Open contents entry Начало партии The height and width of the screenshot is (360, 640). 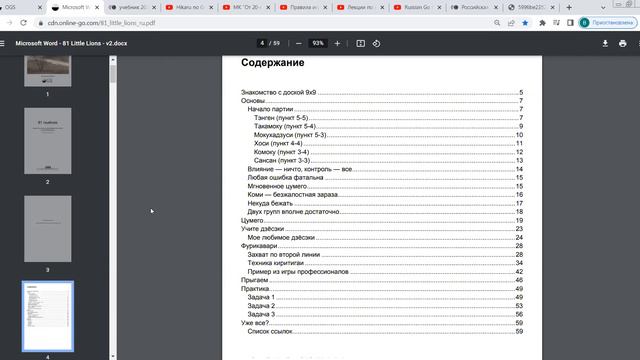point(385,109)
